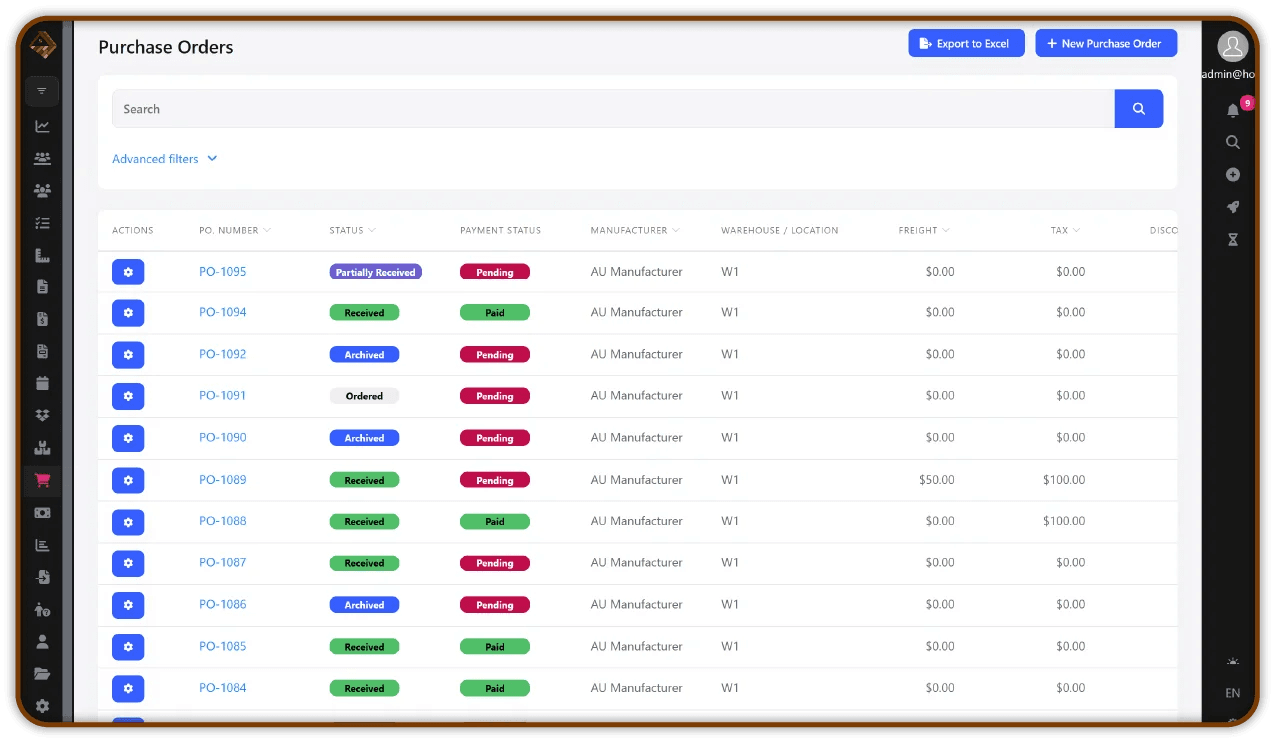
Task: Click the blue search submit button
Action: point(1139,109)
